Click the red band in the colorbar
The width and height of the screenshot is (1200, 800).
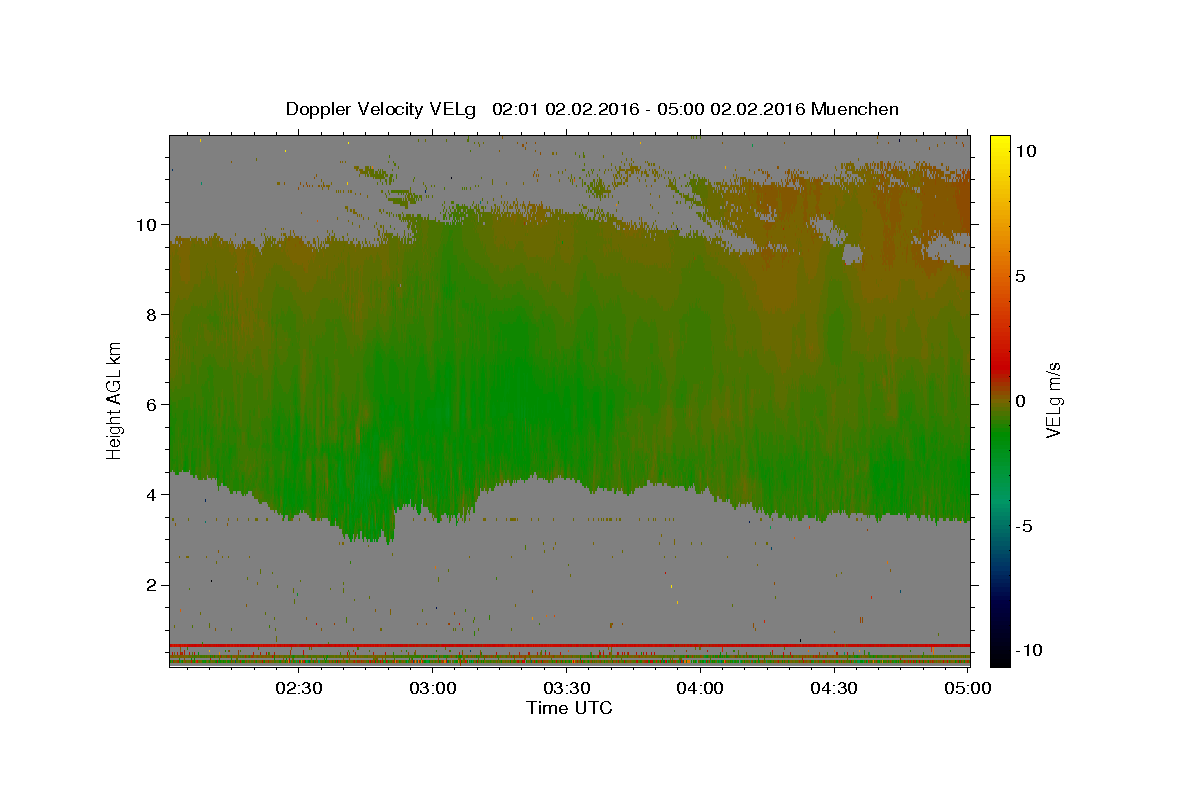[x=1000, y=377]
